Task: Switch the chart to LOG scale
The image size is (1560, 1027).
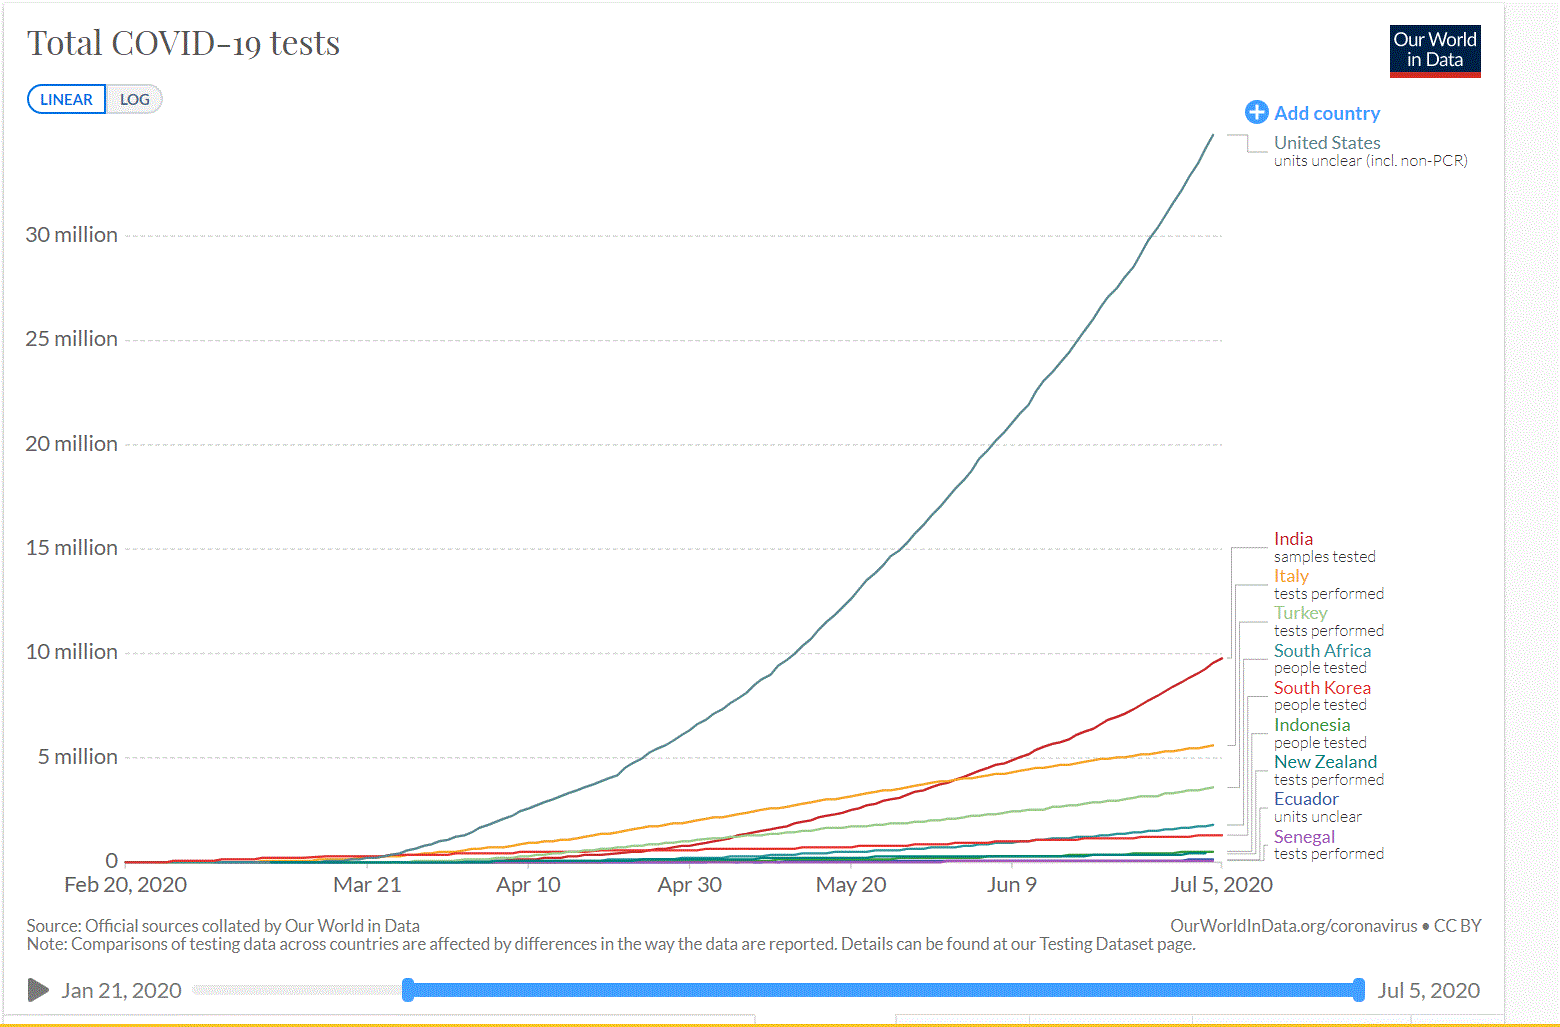Action: 134,100
